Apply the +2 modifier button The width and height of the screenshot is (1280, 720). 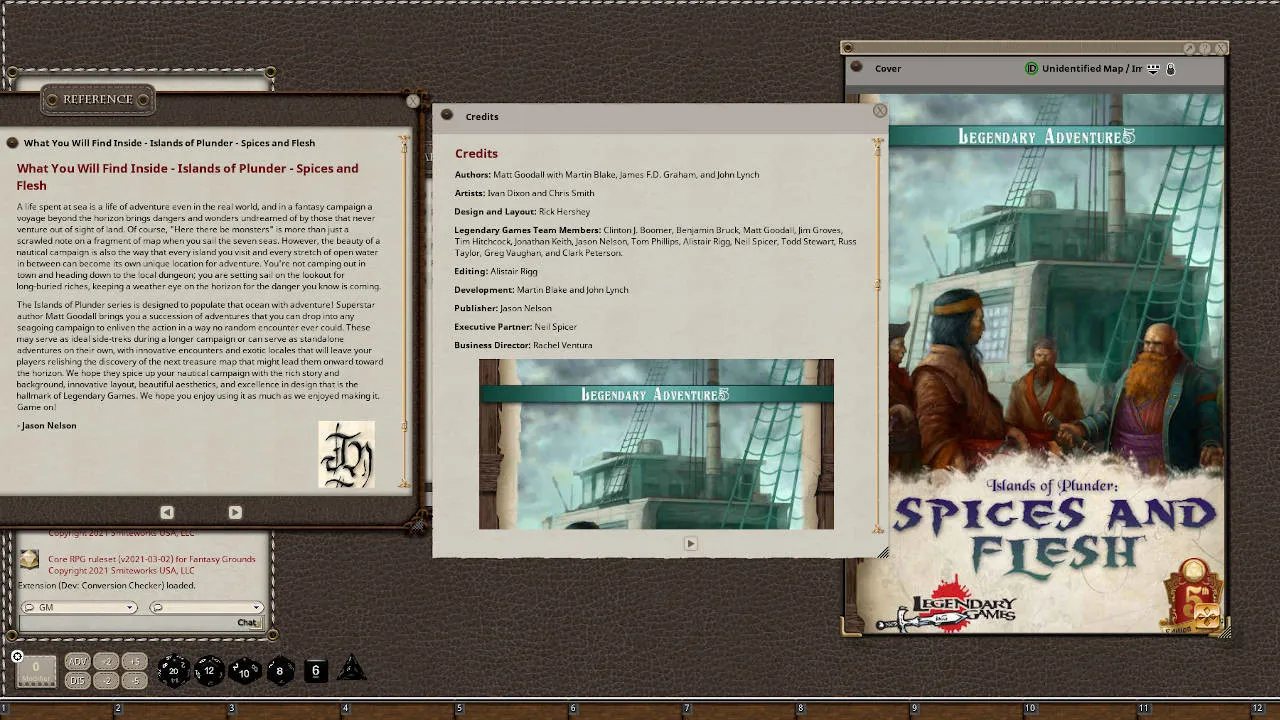point(106,662)
